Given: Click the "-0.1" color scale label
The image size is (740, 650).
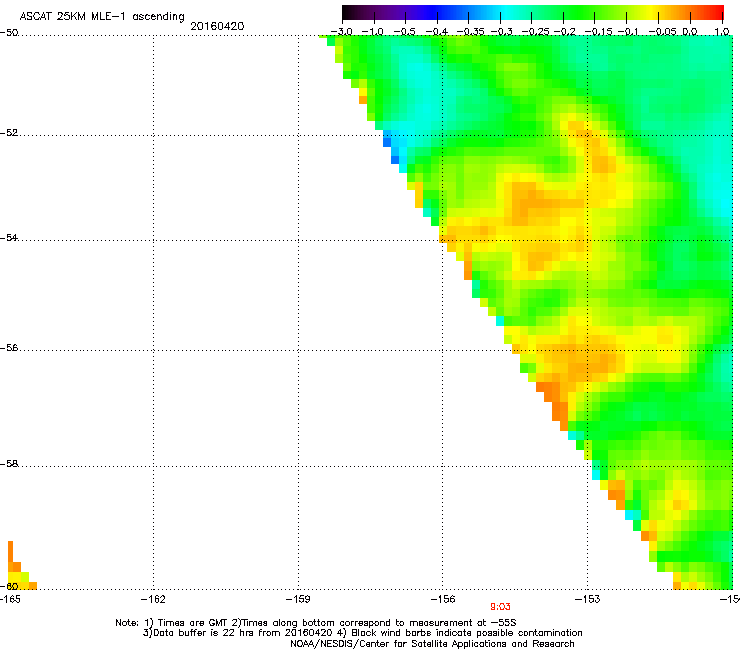Looking at the screenshot, I should point(628,32).
